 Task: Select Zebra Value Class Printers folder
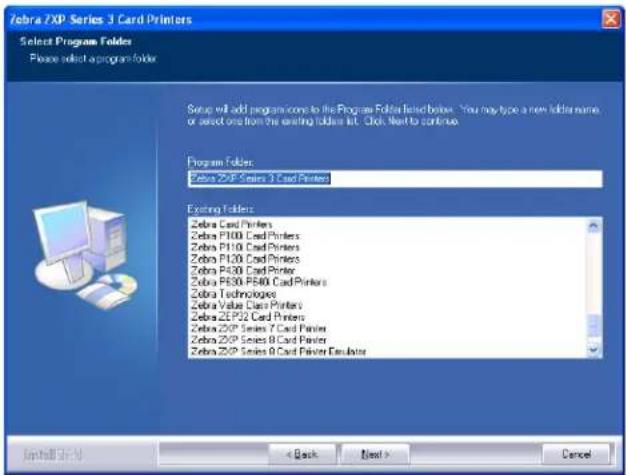click(x=246, y=305)
